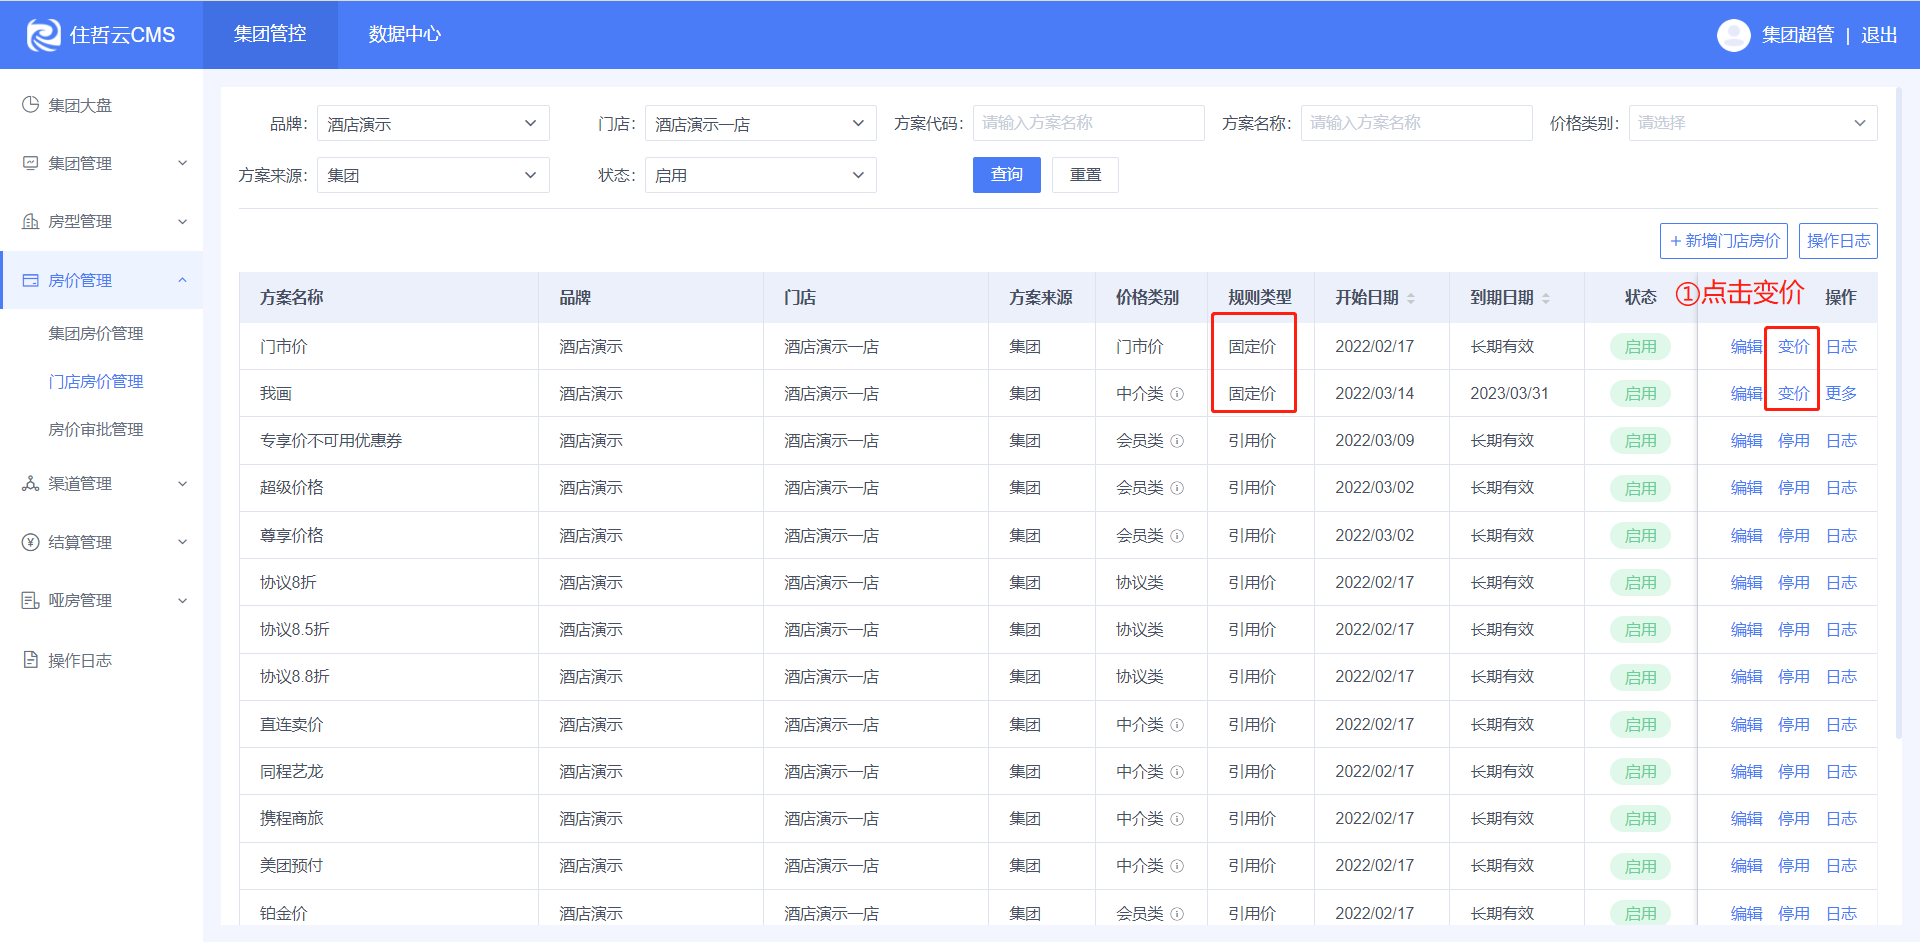Click 日志 in the 美团预付 row
The width and height of the screenshot is (1920, 942).
click(1841, 866)
